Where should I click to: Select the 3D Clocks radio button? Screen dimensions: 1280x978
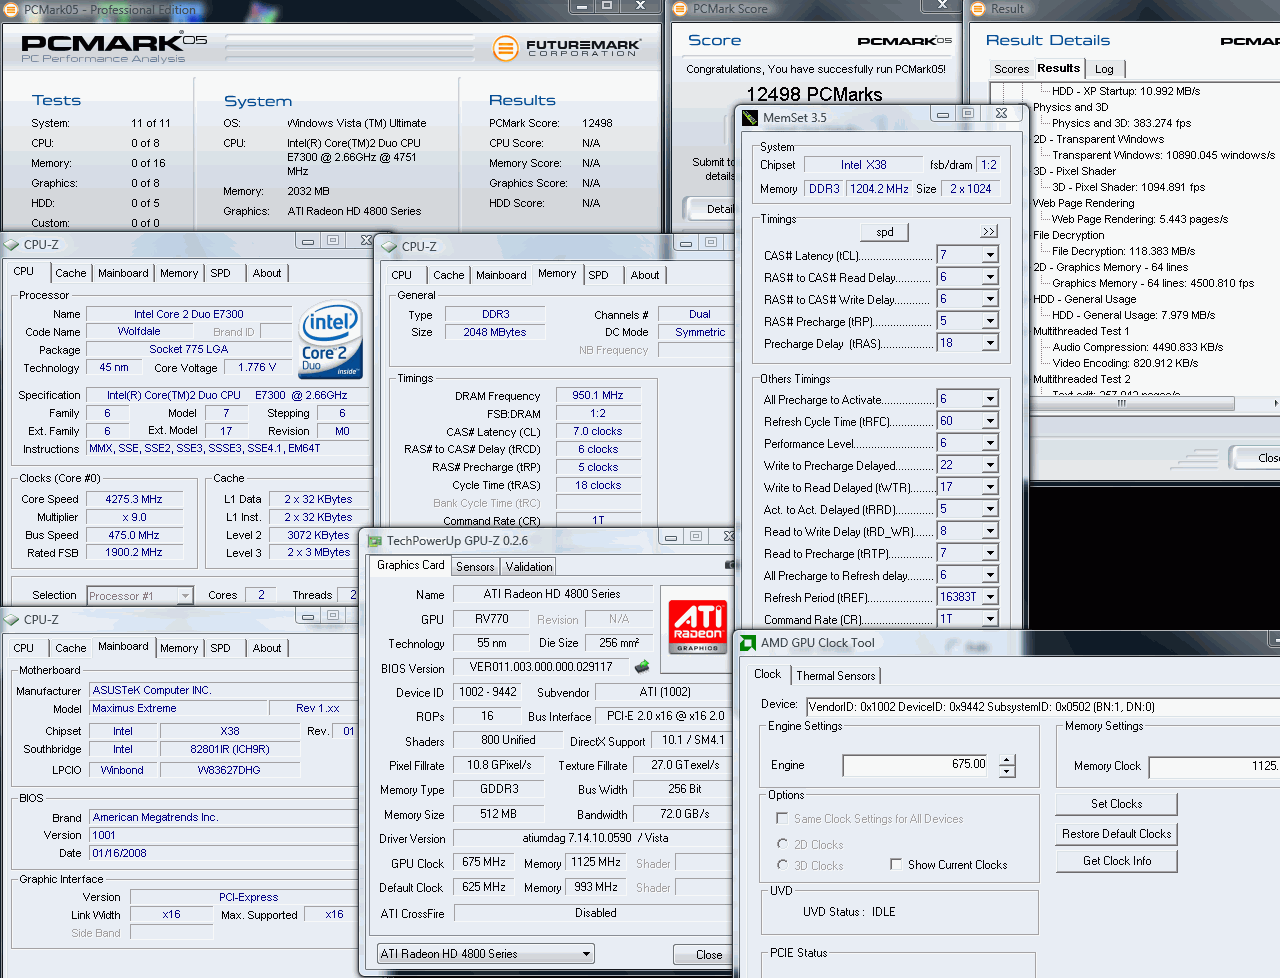click(x=782, y=865)
